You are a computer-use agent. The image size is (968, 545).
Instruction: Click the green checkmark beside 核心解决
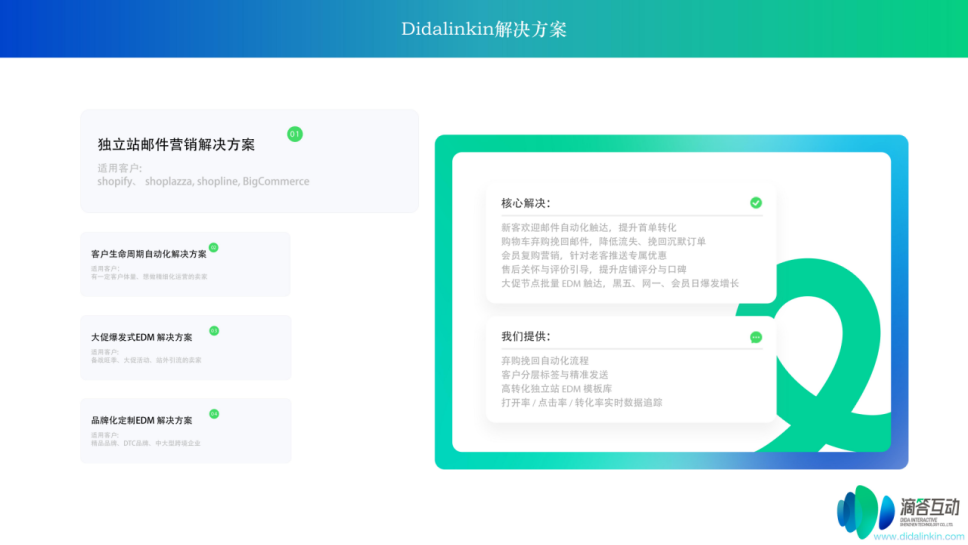click(756, 202)
